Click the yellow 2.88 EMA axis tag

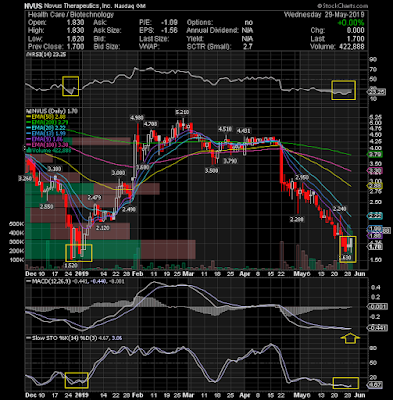click(x=374, y=186)
